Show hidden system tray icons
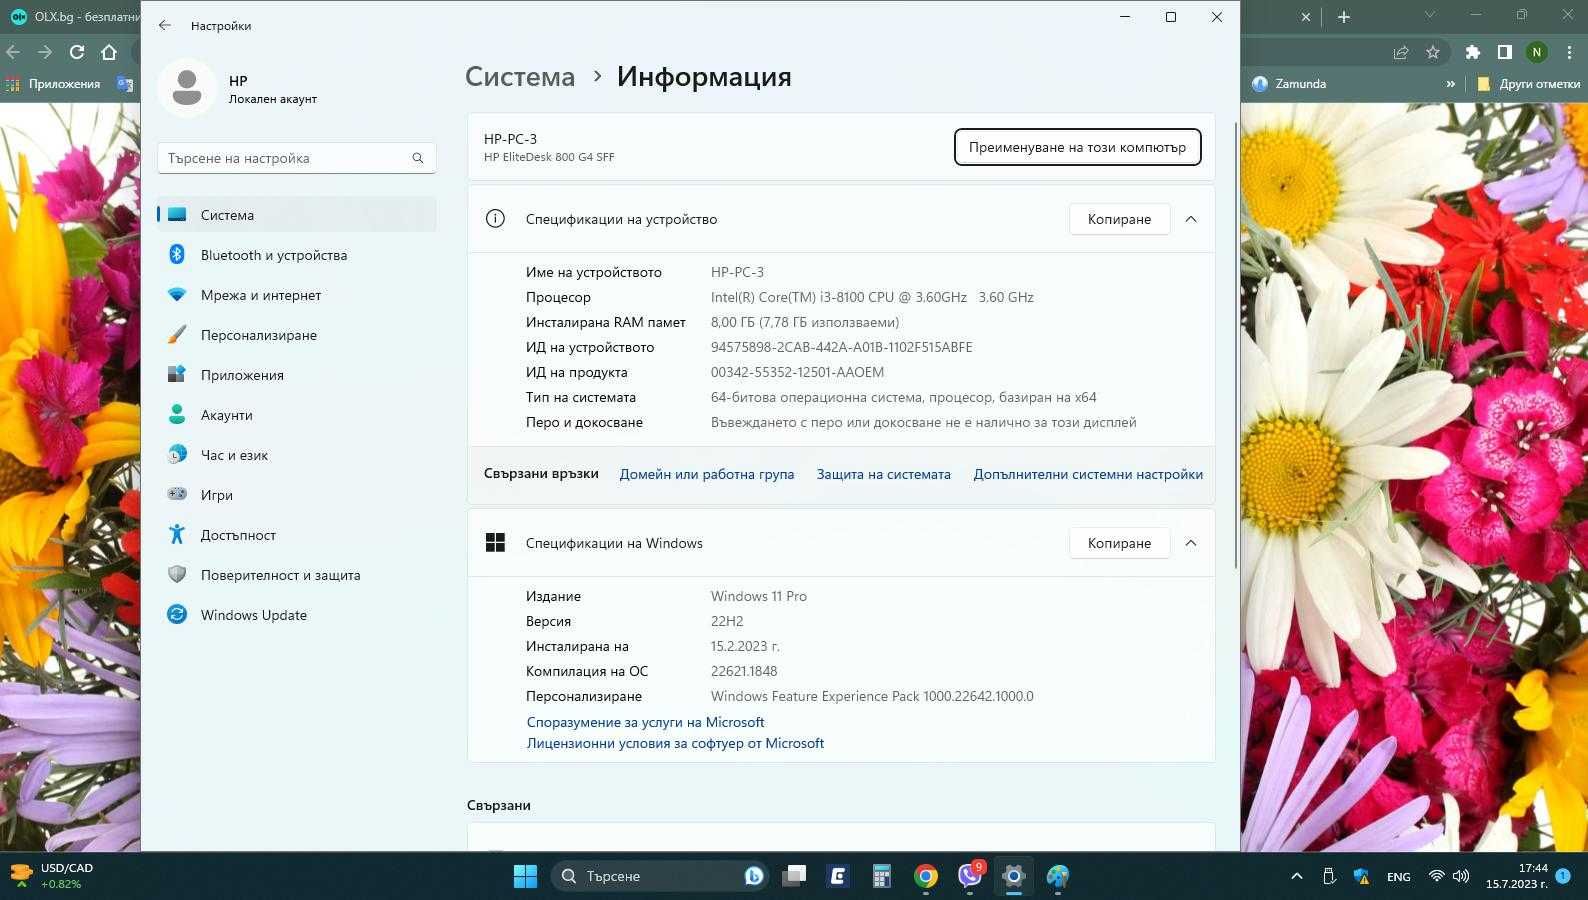This screenshot has height=900, width=1588. (1297, 876)
